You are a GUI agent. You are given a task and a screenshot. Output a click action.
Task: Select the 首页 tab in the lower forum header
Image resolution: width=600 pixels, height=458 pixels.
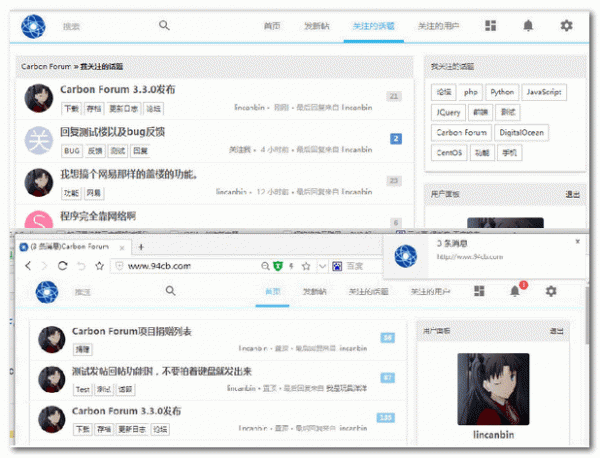click(272, 292)
